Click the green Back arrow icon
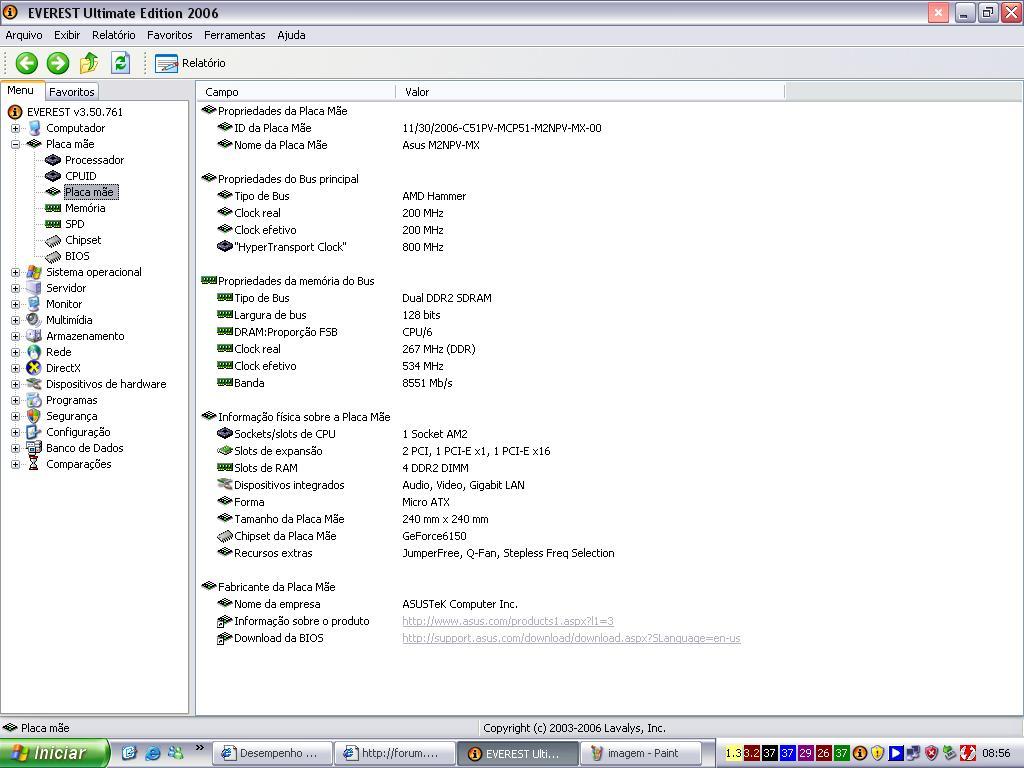This screenshot has height=768, width=1024. click(x=27, y=63)
